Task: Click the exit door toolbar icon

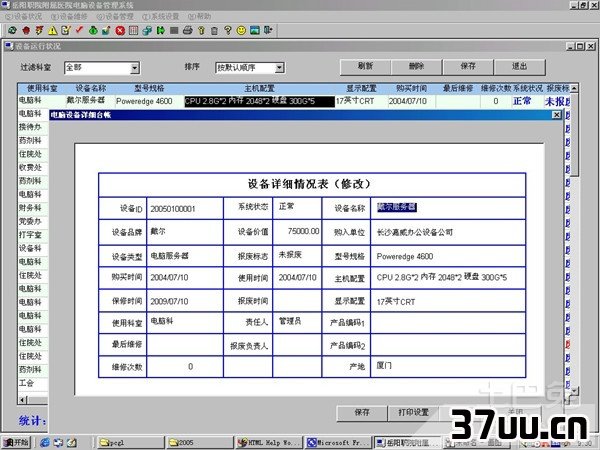Action: coord(268,30)
